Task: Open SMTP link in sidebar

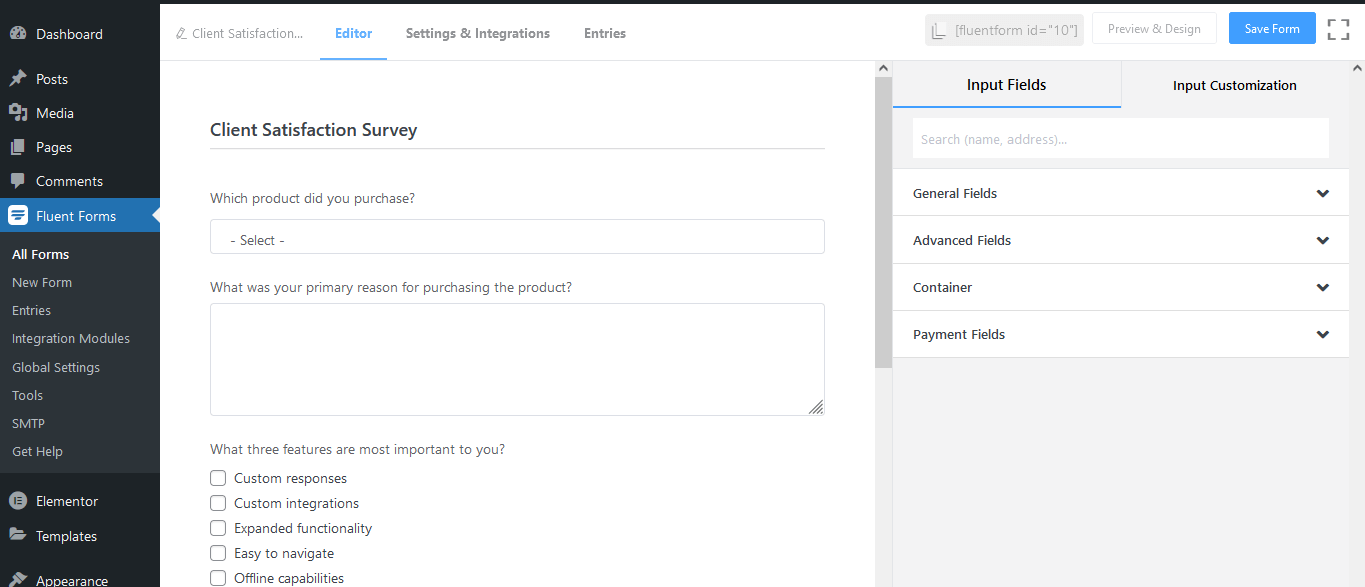Action: point(28,423)
